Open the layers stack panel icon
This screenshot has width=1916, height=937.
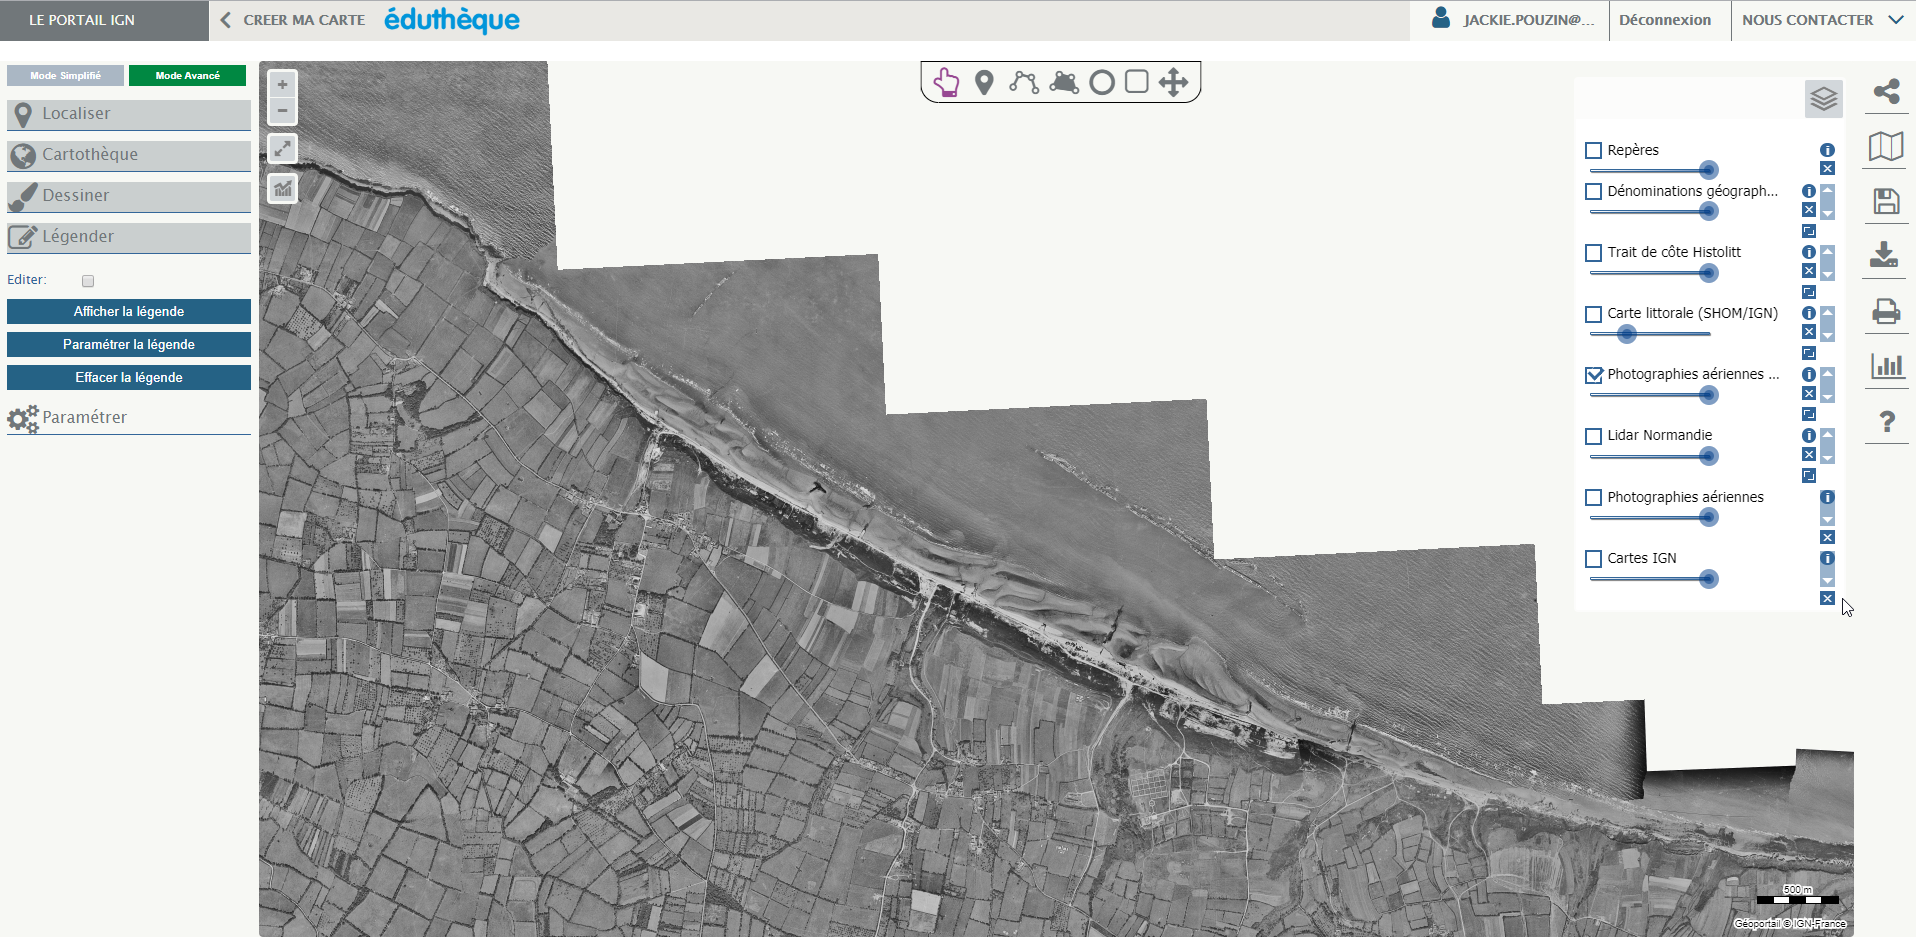(1823, 98)
